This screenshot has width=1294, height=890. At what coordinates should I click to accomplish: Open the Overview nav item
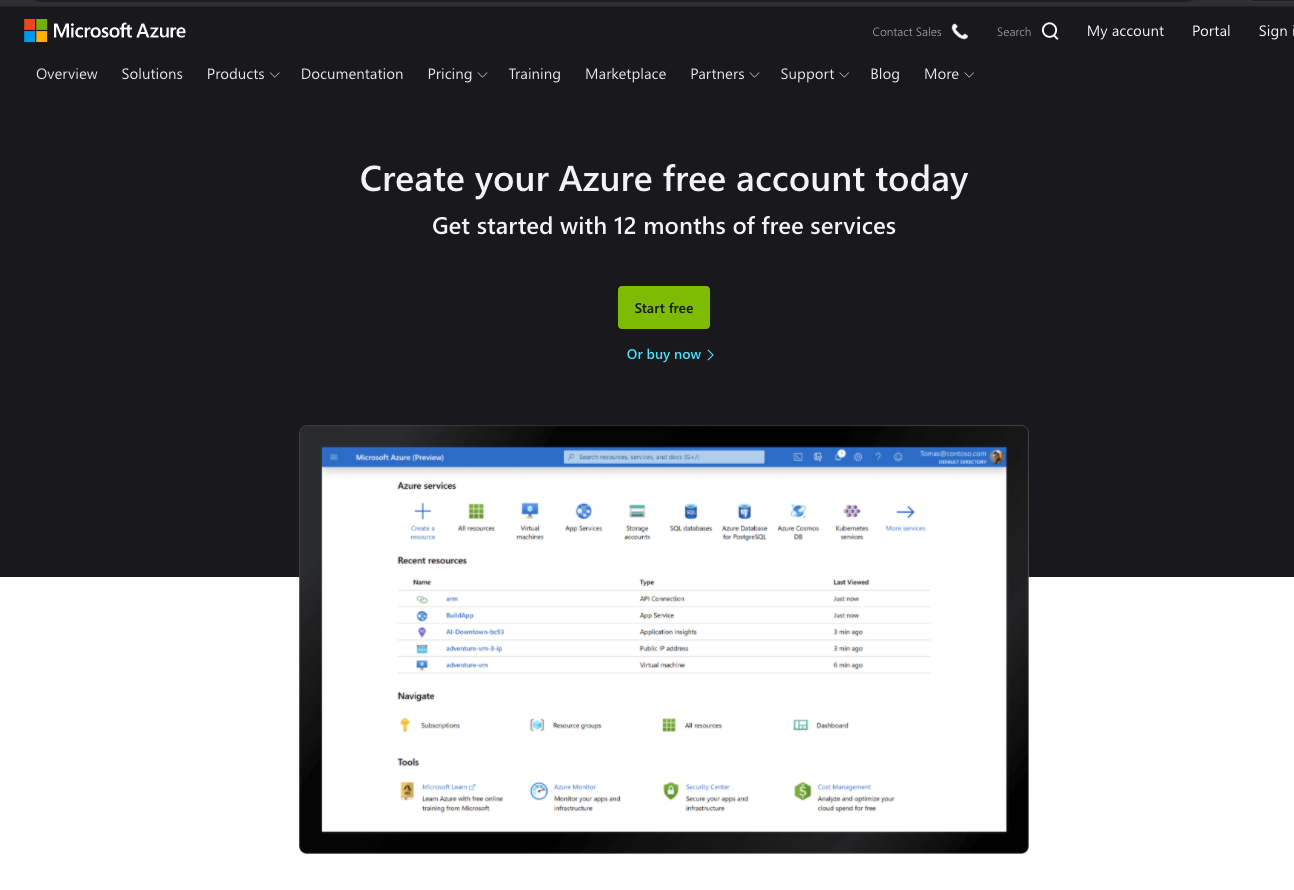[x=67, y=74]
